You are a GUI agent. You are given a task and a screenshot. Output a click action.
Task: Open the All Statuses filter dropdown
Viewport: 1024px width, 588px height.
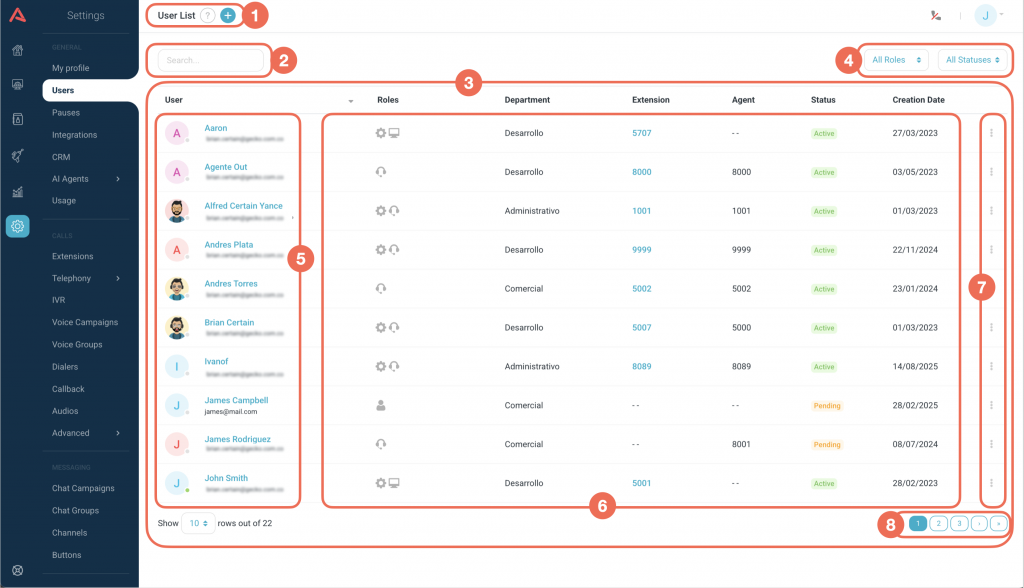point(972,60)
